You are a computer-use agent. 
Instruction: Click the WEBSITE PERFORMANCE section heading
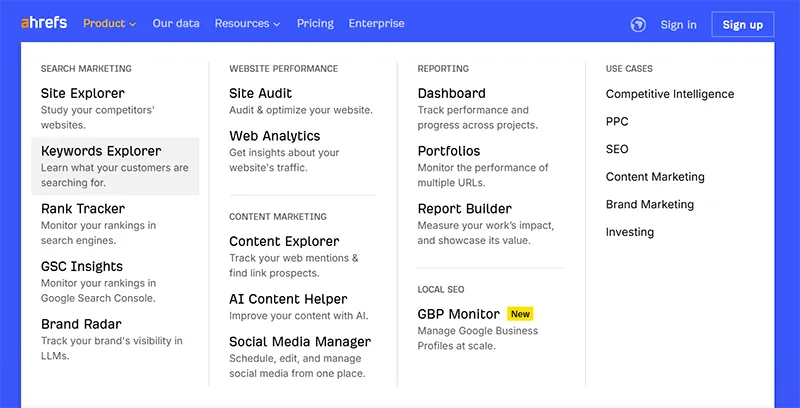click(x=284, y=68)
